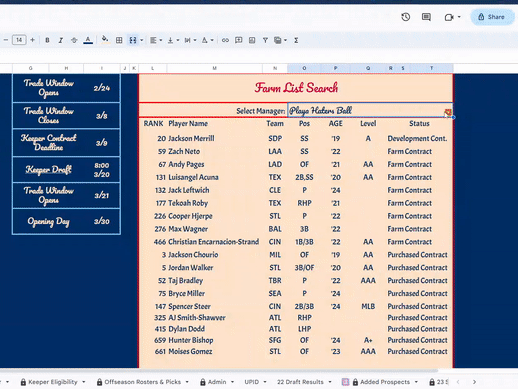This screenshot has height=389, width=518.
Task: Open Offseason Rosters & Picks tab menu arrow
Action: (x=187, y=382)
